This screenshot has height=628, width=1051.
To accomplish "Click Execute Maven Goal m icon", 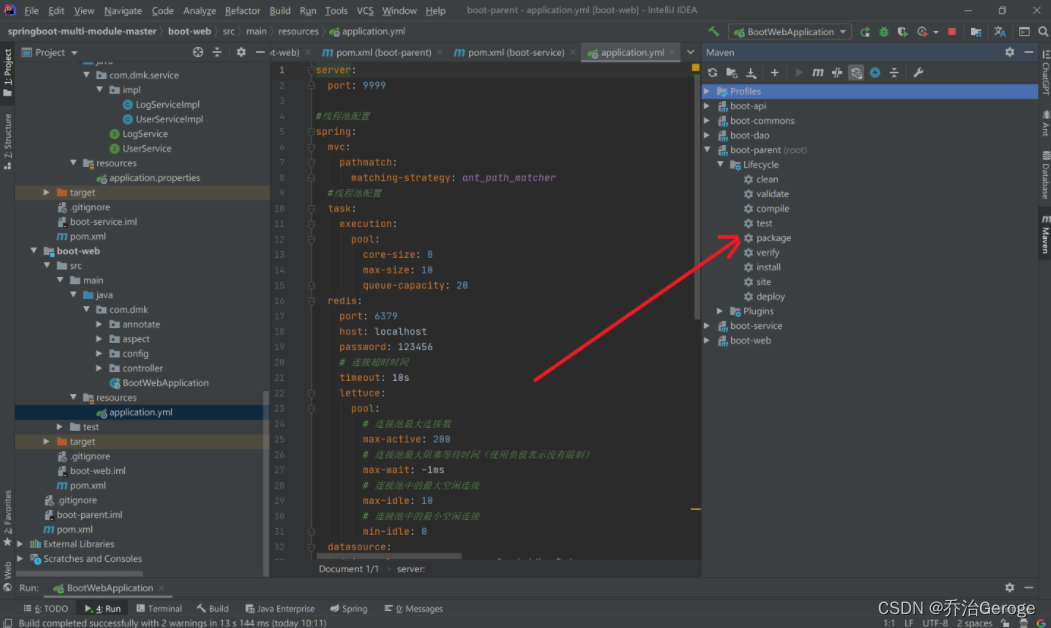I will point(818,72).
